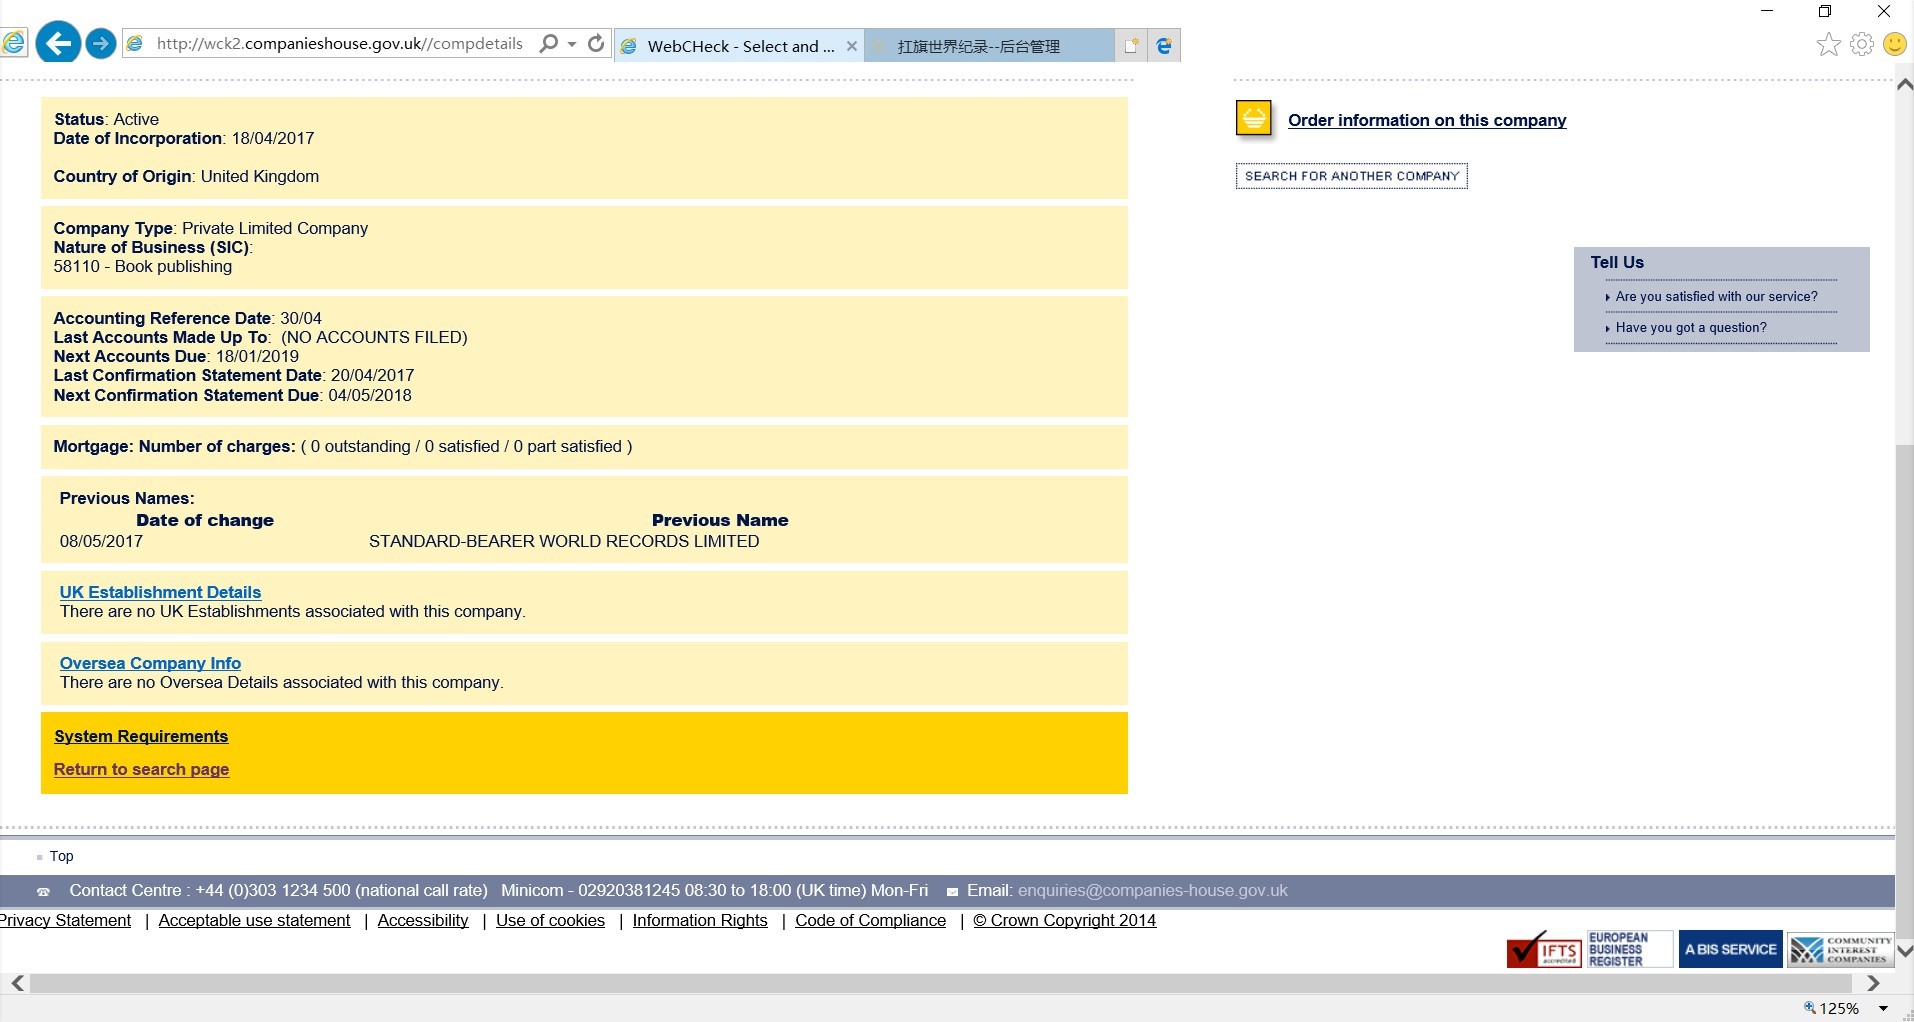
Task: Click Search For Another Company button
Action: click(1351, 176)
